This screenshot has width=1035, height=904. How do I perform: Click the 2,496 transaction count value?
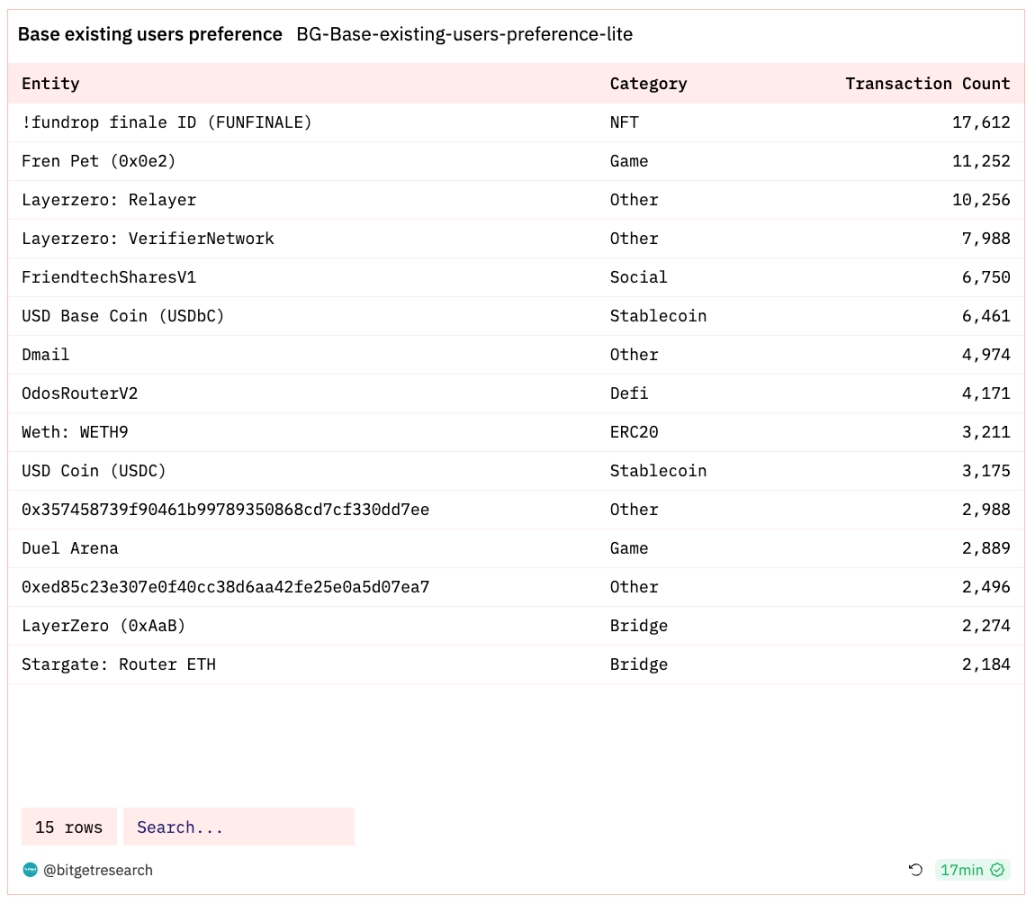point(986,587)
